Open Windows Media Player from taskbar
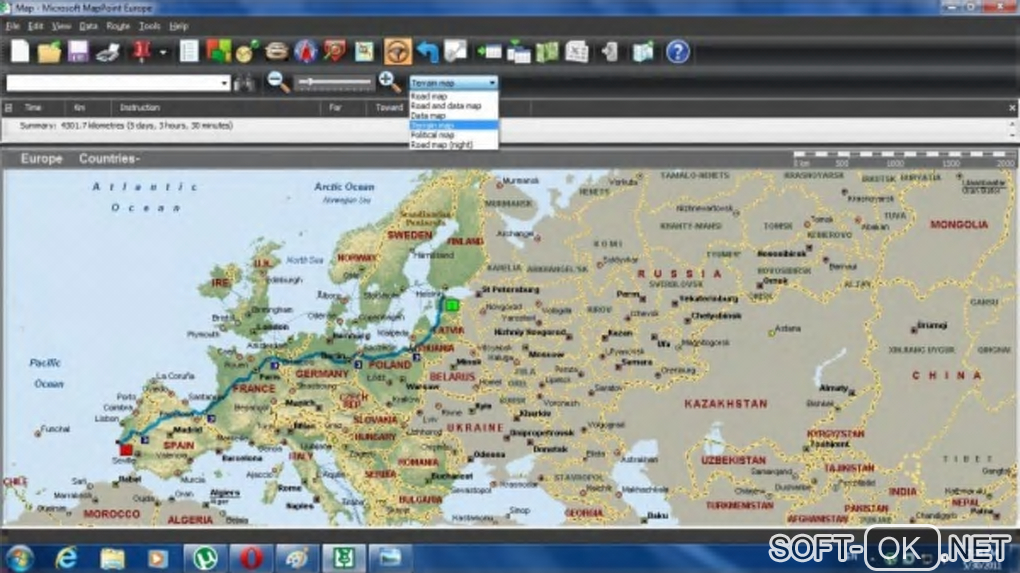This screenshot has height=573, width=1020. (157, 558)
